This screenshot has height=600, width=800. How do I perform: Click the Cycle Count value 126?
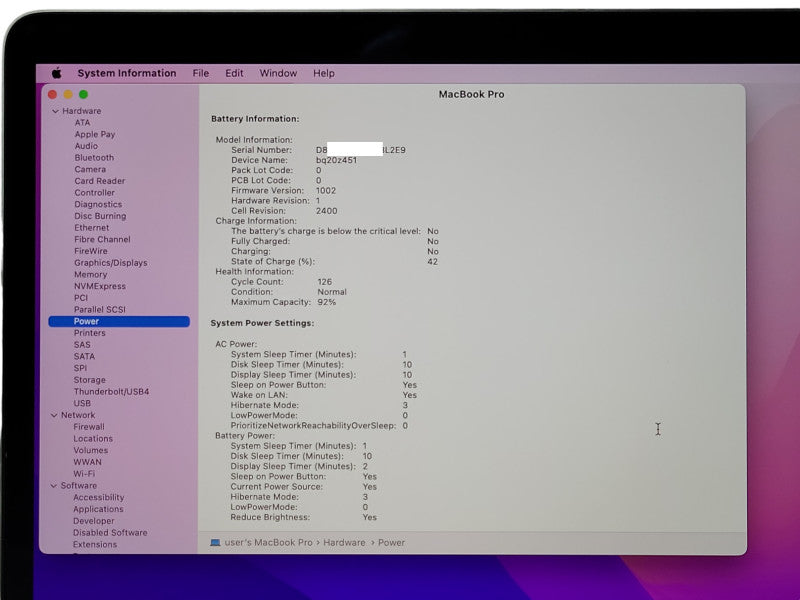click(x=324, y=282)
